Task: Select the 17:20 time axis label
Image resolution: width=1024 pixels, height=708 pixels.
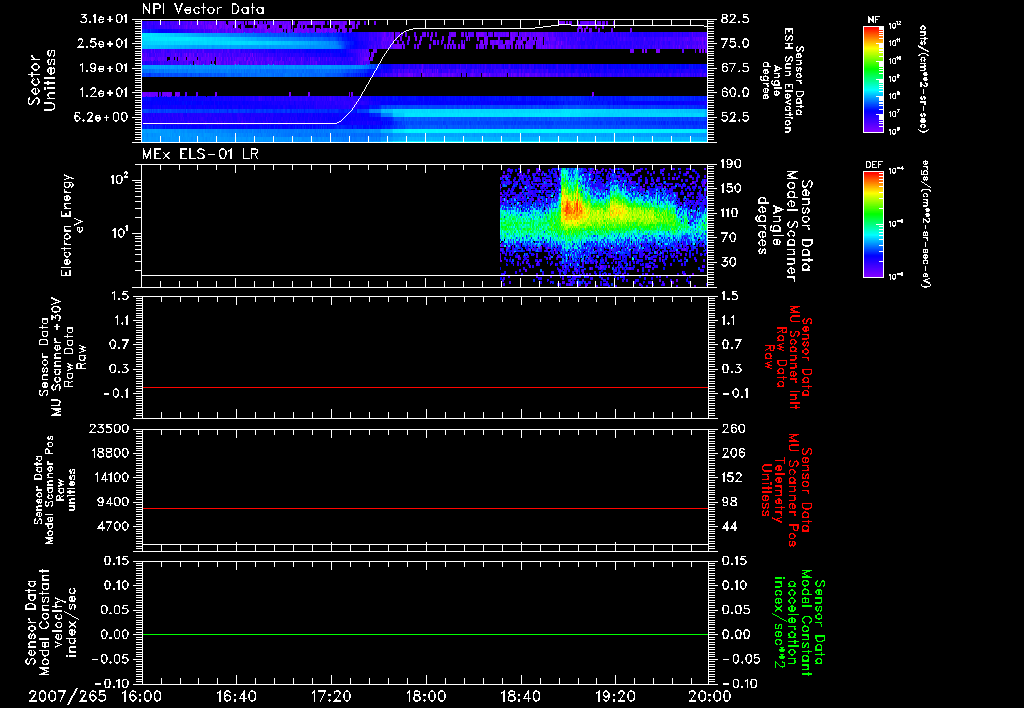Action: pos(331,696)
